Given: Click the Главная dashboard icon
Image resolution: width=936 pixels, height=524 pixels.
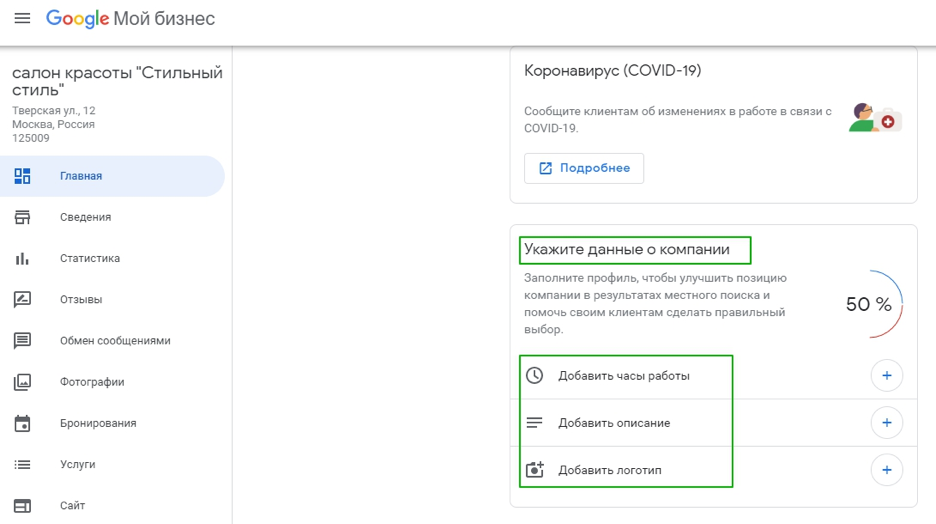Looking at the screenshot, I should pyautogui.click(x=22, y=176).
